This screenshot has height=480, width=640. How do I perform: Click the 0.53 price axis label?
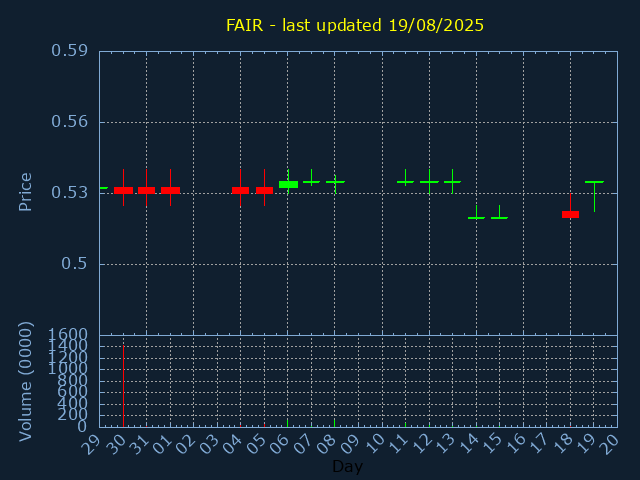pos(69,193)
